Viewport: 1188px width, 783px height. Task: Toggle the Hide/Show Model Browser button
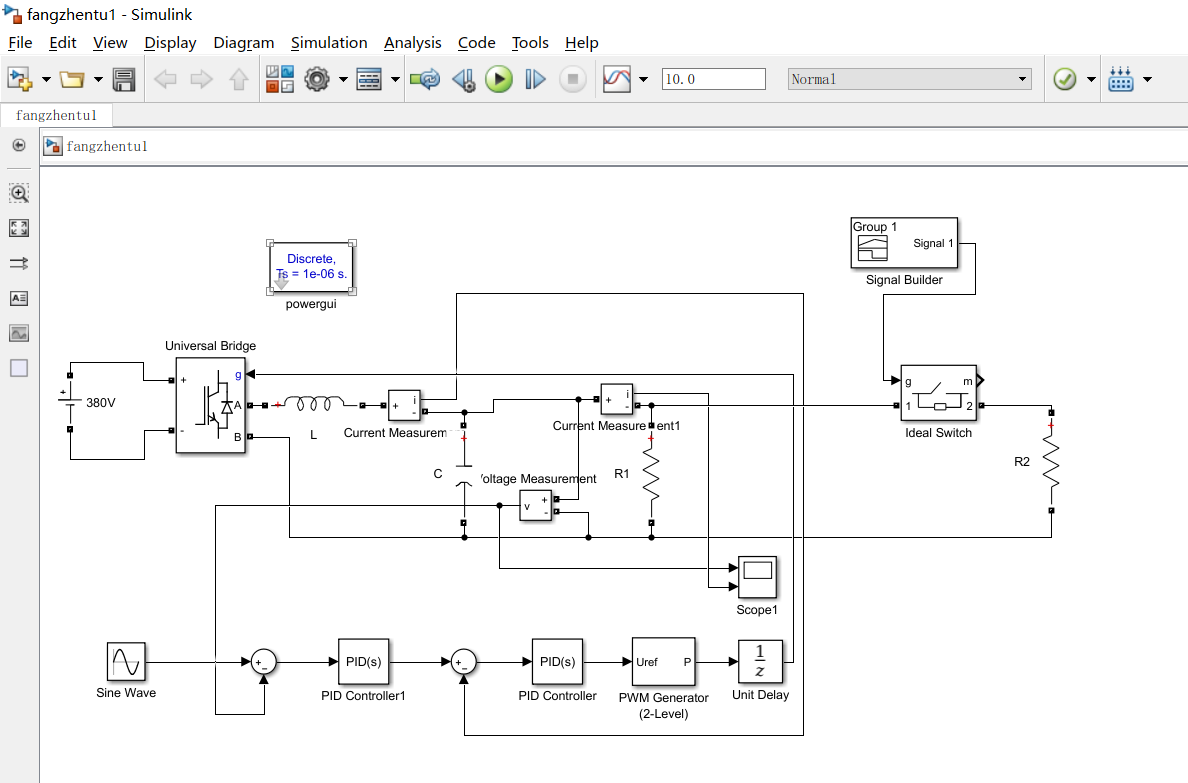(x=19, y=146)
